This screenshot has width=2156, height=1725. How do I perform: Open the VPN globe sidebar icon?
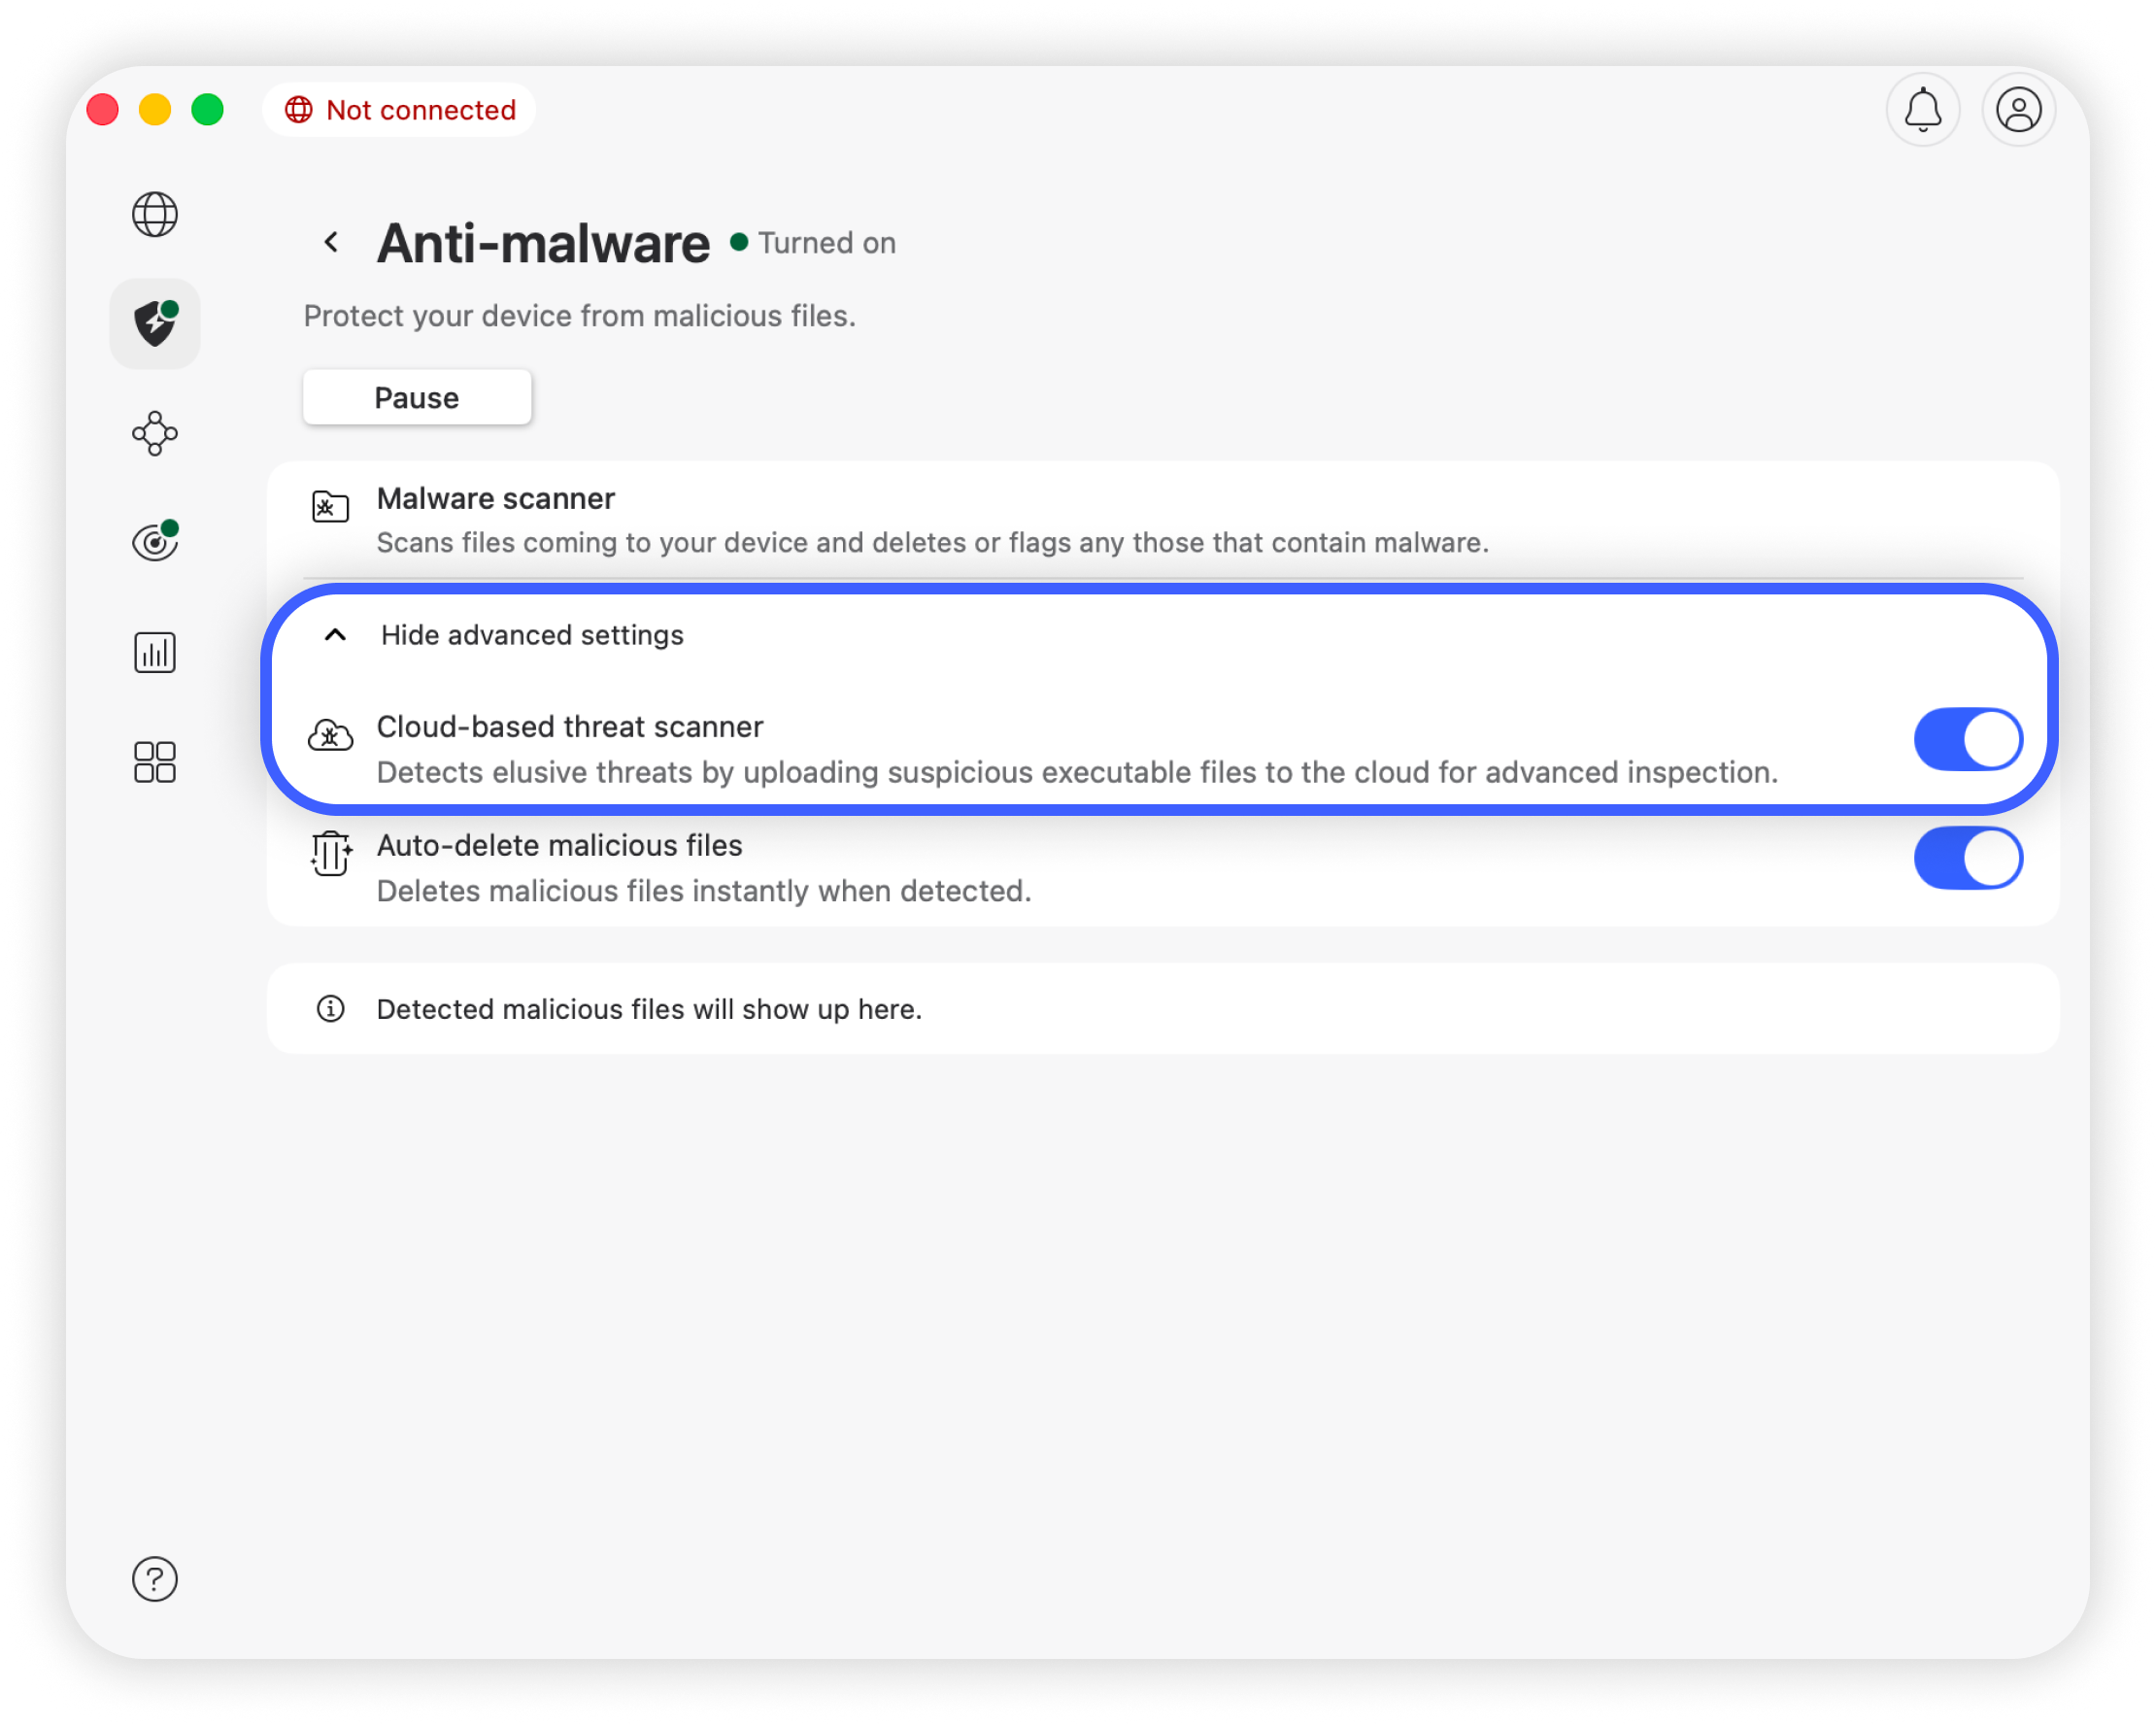click(155, 214)
